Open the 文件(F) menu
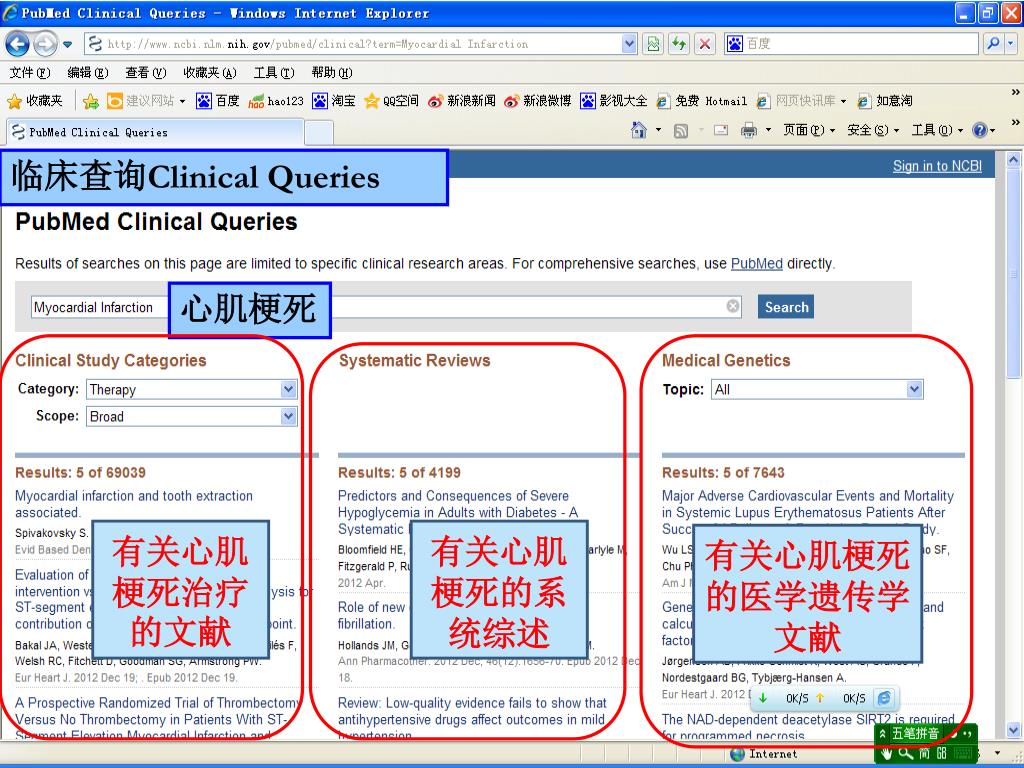The width and height of the screenshot is (1024, 768). point(29,72)
